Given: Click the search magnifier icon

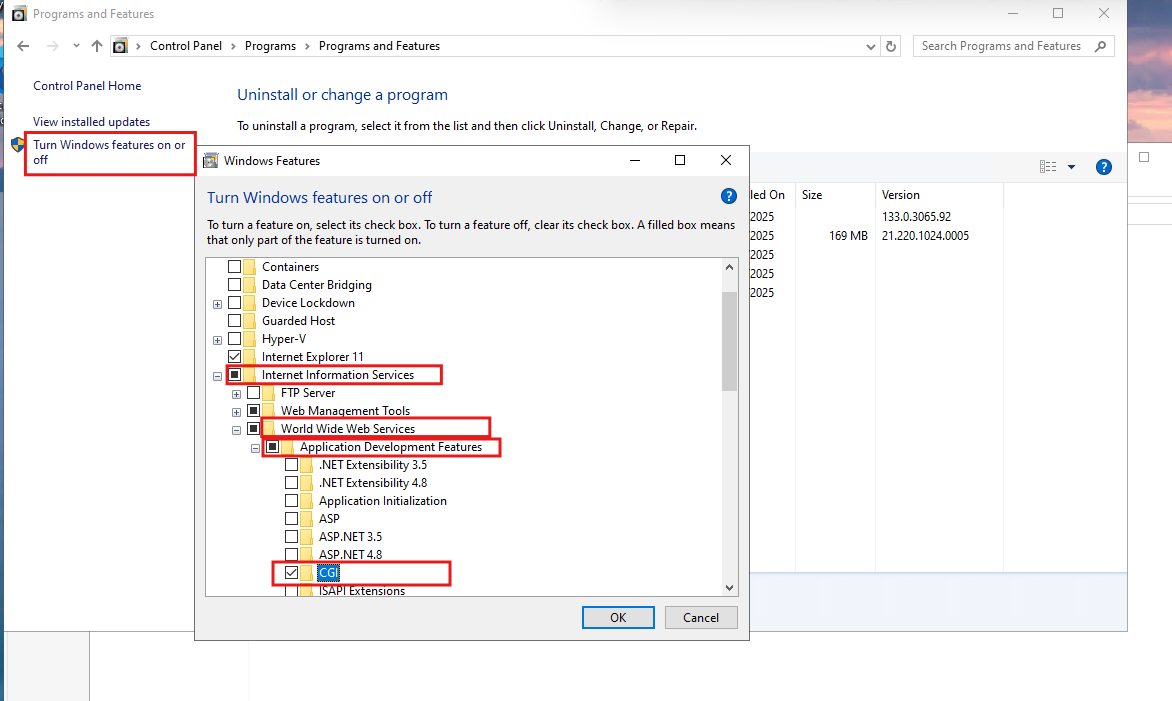Looking at the screenshot, I should coord(1100,46).
